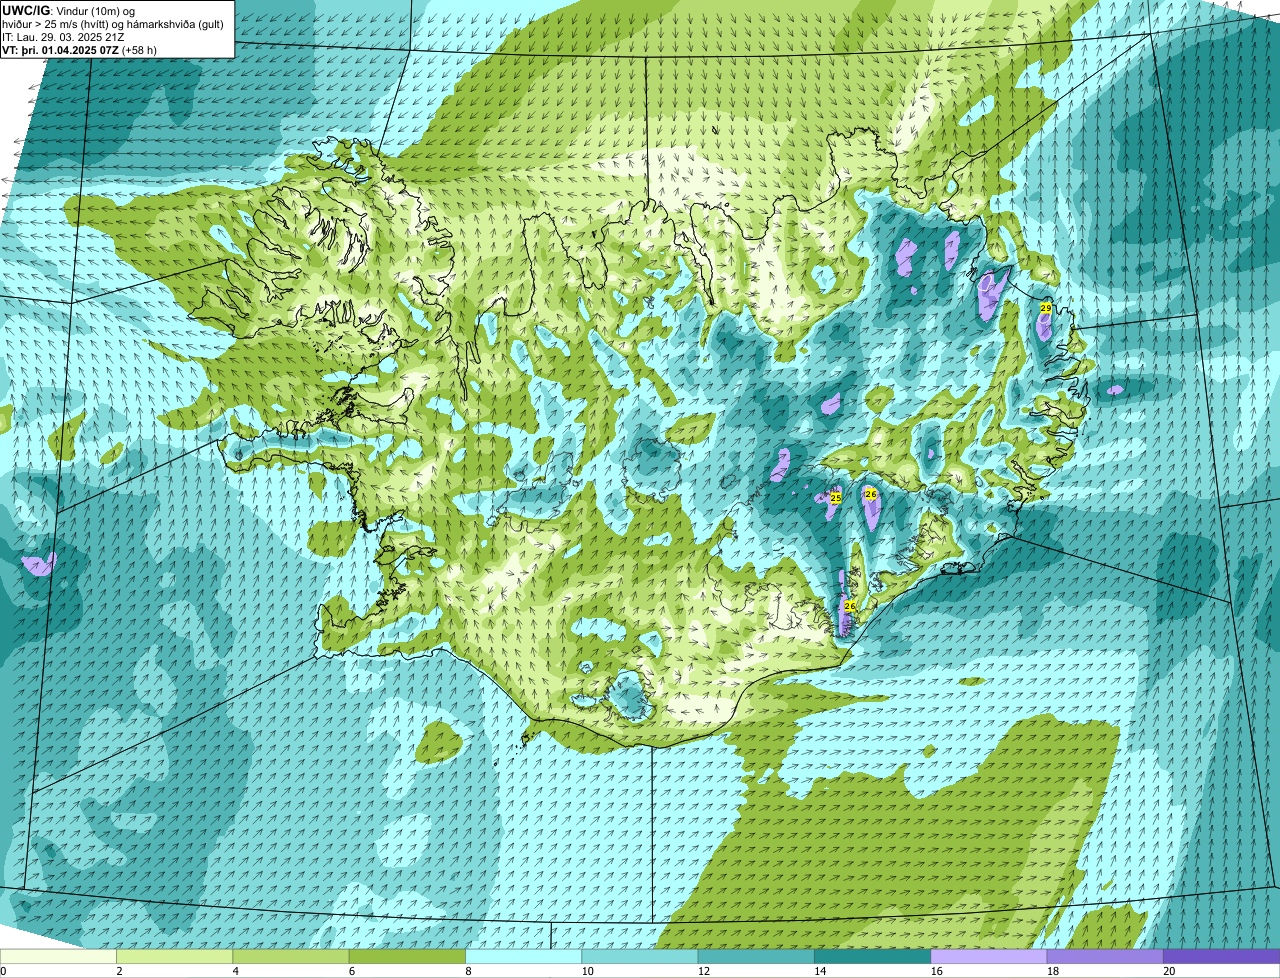
Task: Click the legend scale value 20
Action: 1168,971
